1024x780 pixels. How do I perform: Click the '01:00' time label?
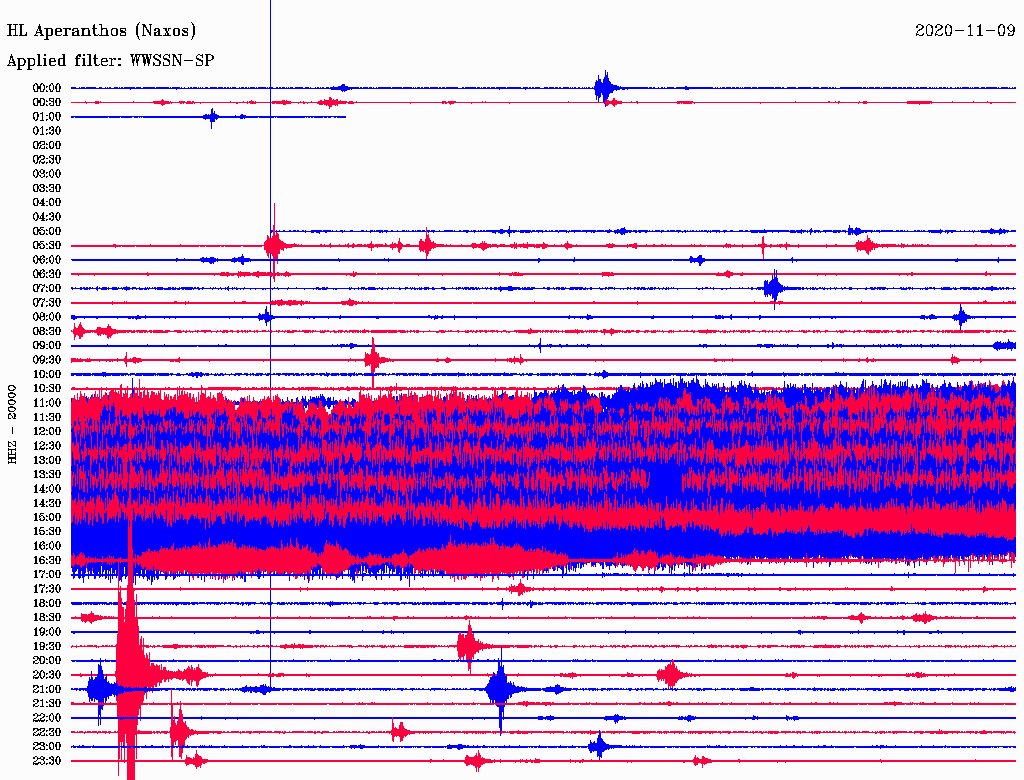[x=47, y=117]
